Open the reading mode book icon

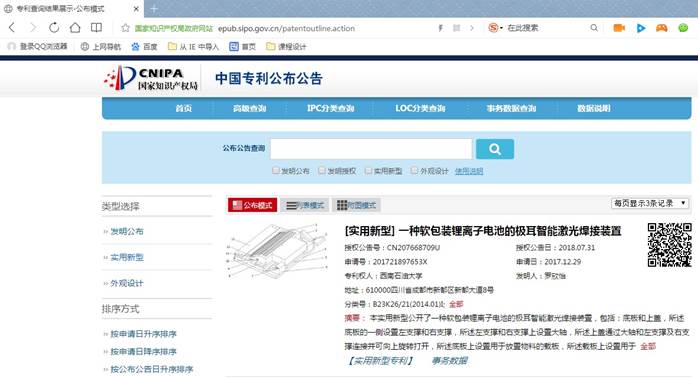pyautogui.click(x=96, y=28)
